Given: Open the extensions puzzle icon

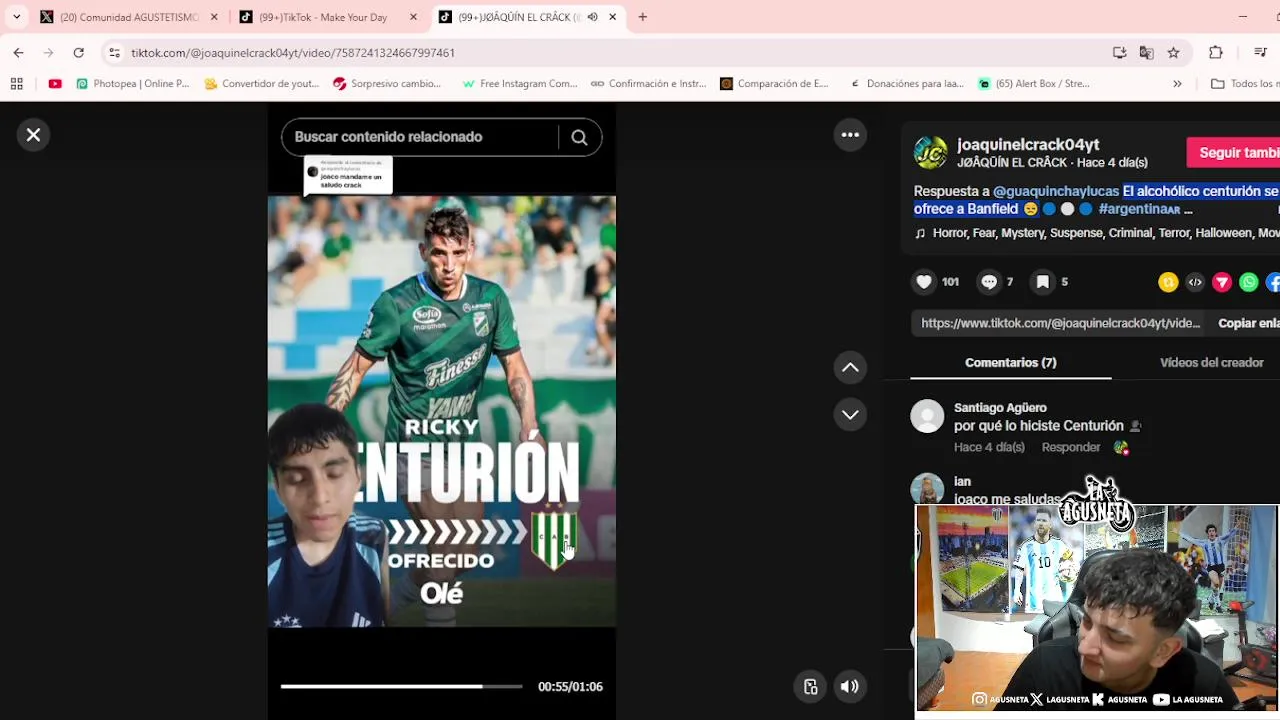Looking at the screenshot, I should [1216, 52].
